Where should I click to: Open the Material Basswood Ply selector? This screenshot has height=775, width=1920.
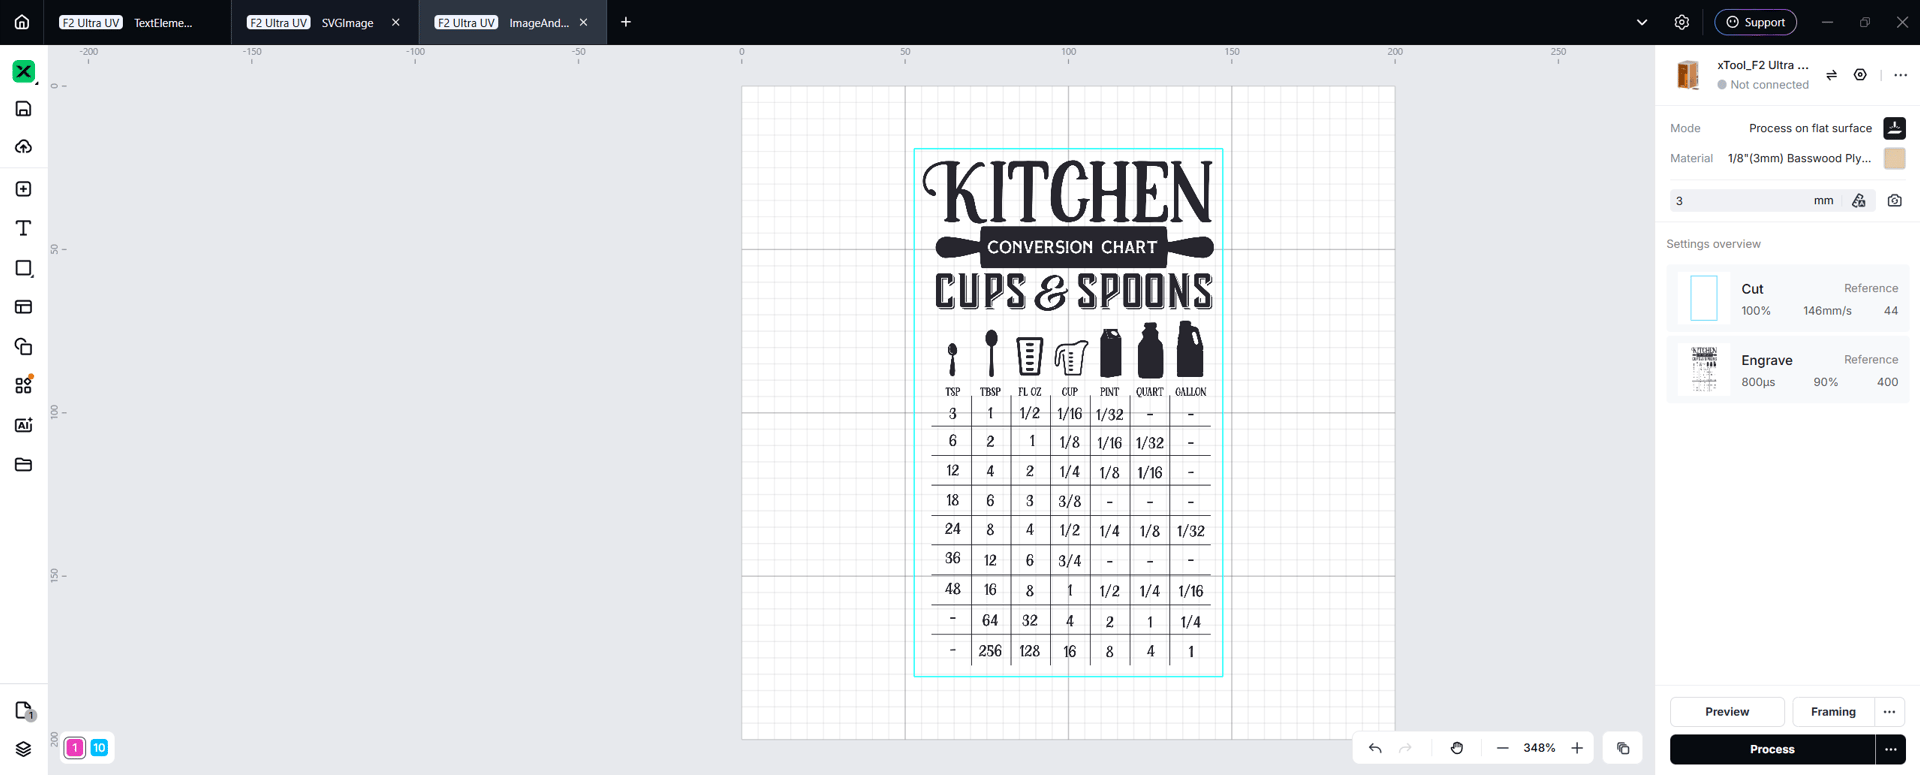1799,158
